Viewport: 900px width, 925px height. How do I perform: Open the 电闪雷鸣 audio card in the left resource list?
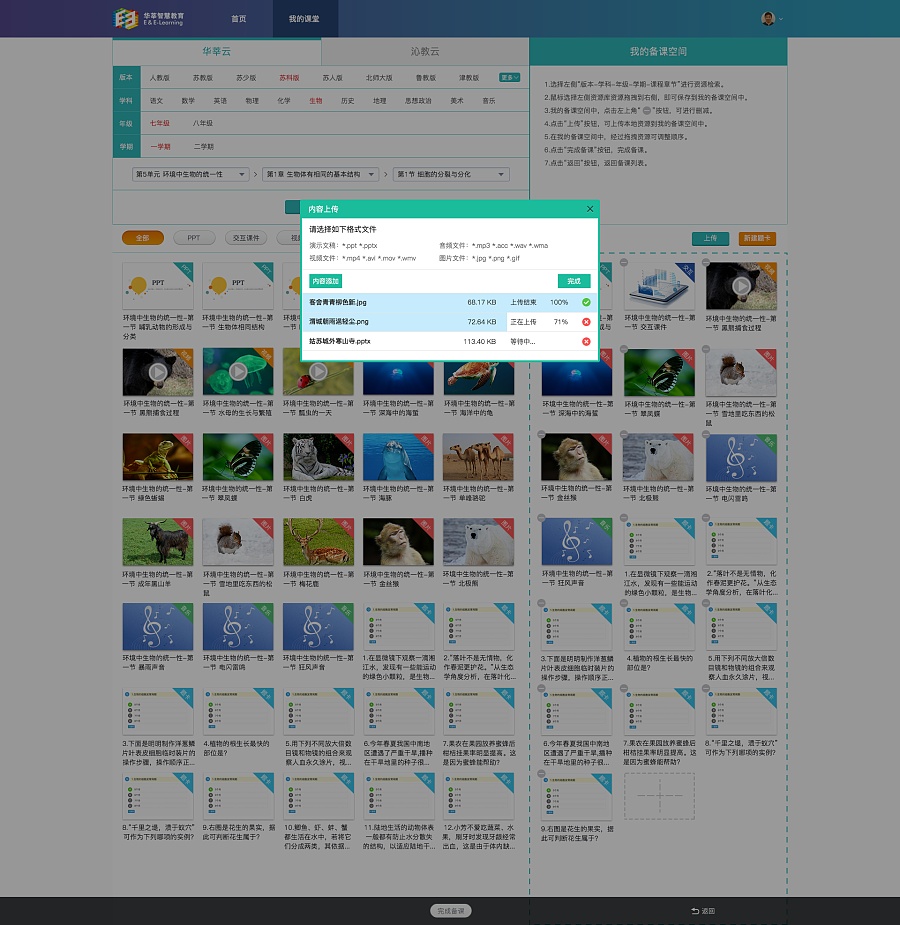pos(238,626)
